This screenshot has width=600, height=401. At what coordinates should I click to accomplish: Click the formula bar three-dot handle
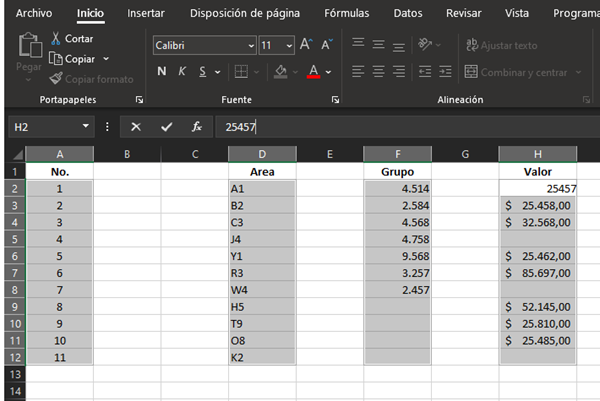[107, 127]
